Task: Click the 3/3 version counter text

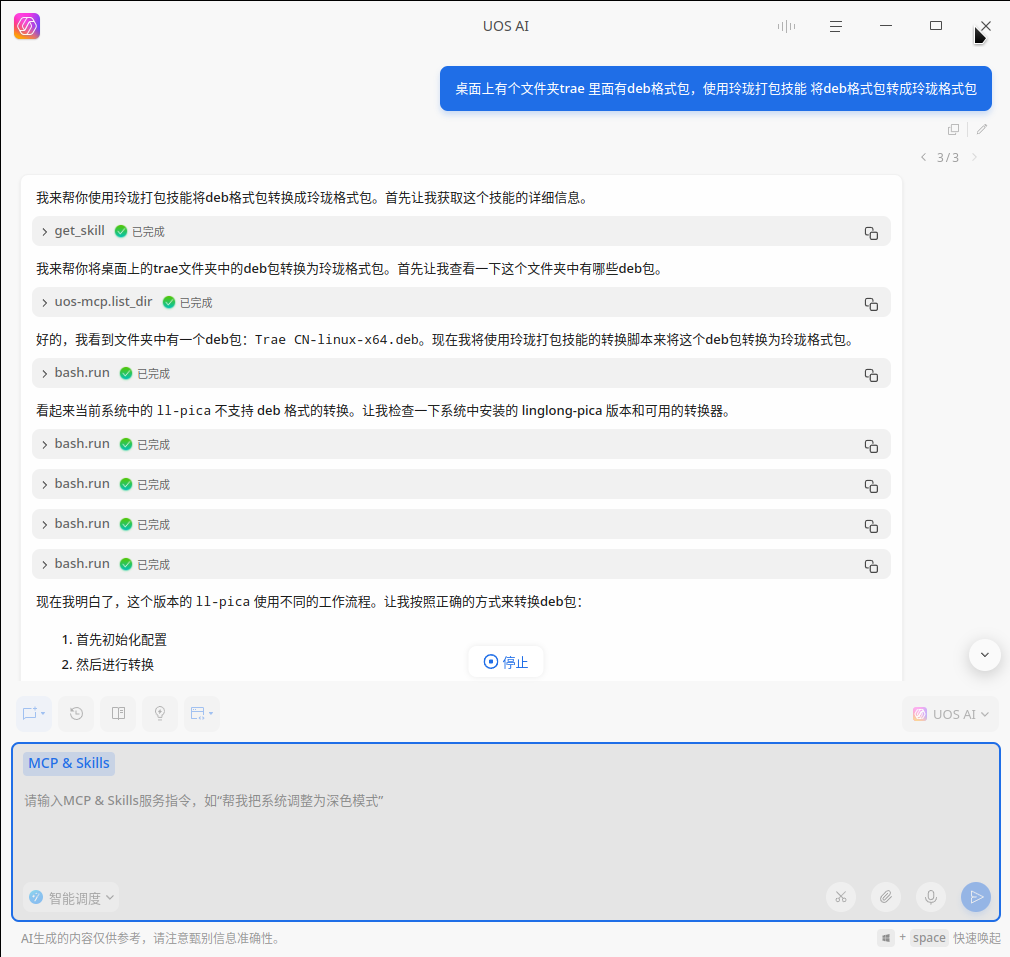Action: [948, 158]
